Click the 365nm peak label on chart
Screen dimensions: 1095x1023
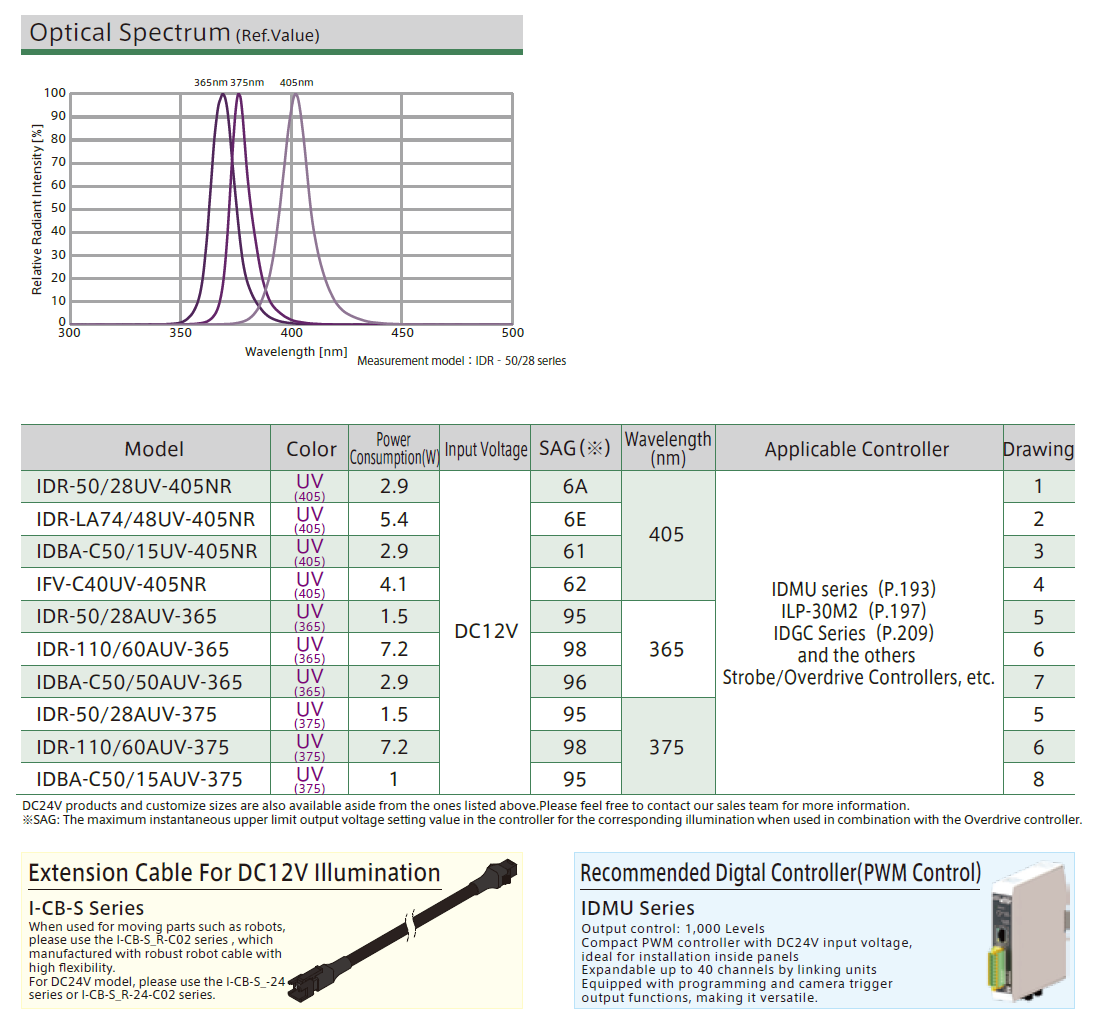pos(210,82)
